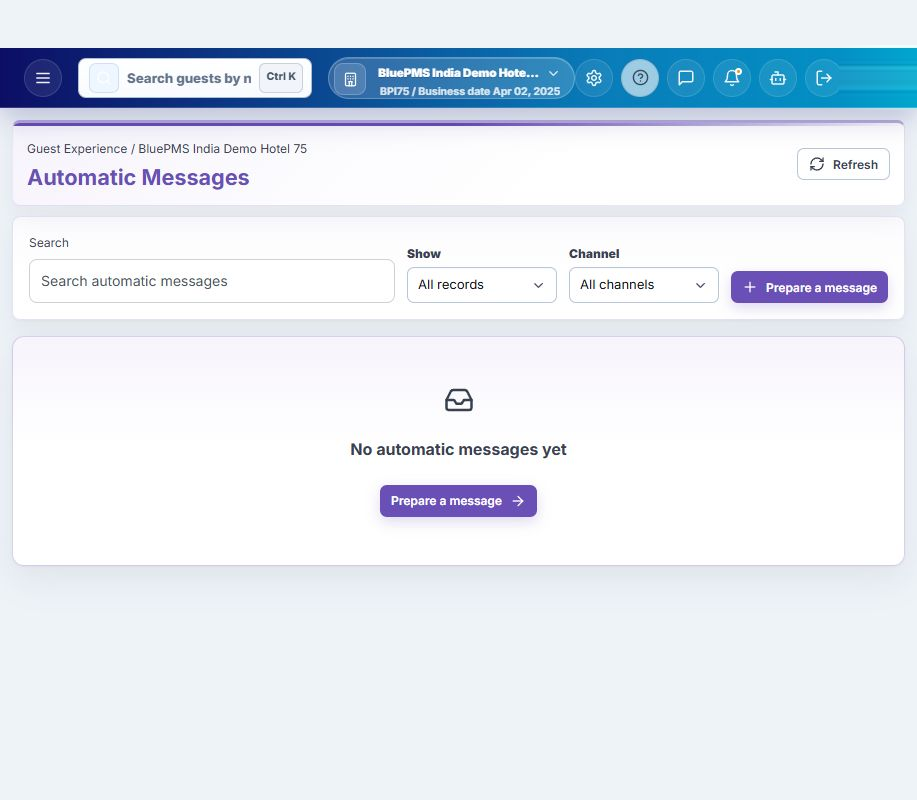Click the top Prepare a message button
Viewport: 917px width, 800px height.
tap(809, 287)
